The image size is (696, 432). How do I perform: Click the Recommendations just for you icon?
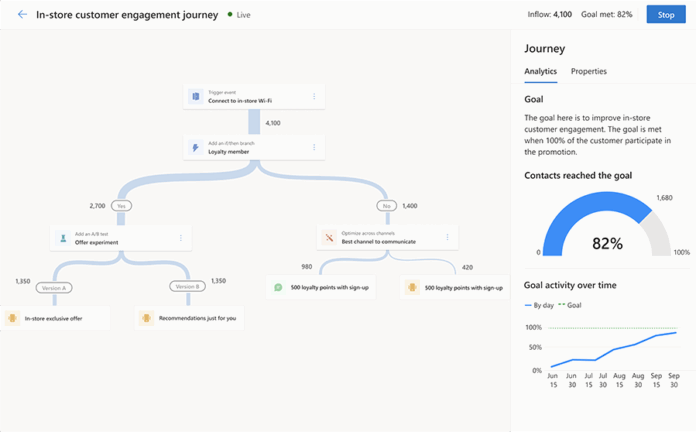pyautogui.click(x=146, y=318)
